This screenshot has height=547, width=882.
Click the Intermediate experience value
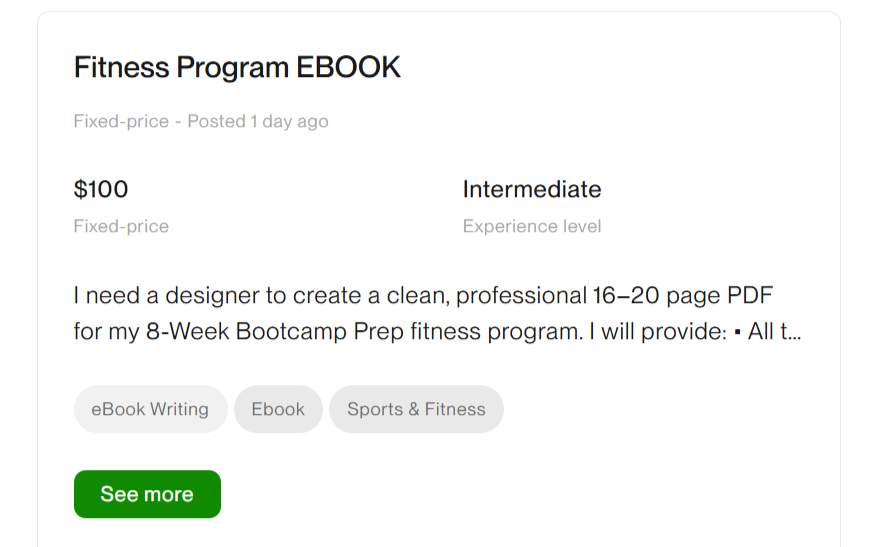(x=532, y=189)
